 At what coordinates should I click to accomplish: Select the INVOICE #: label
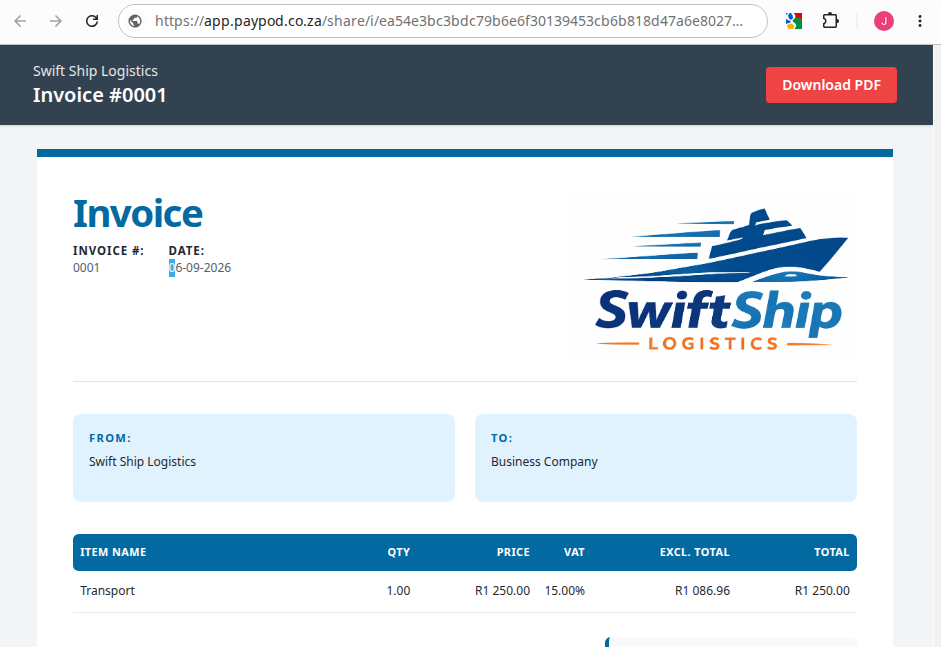[x=109, y=251]
